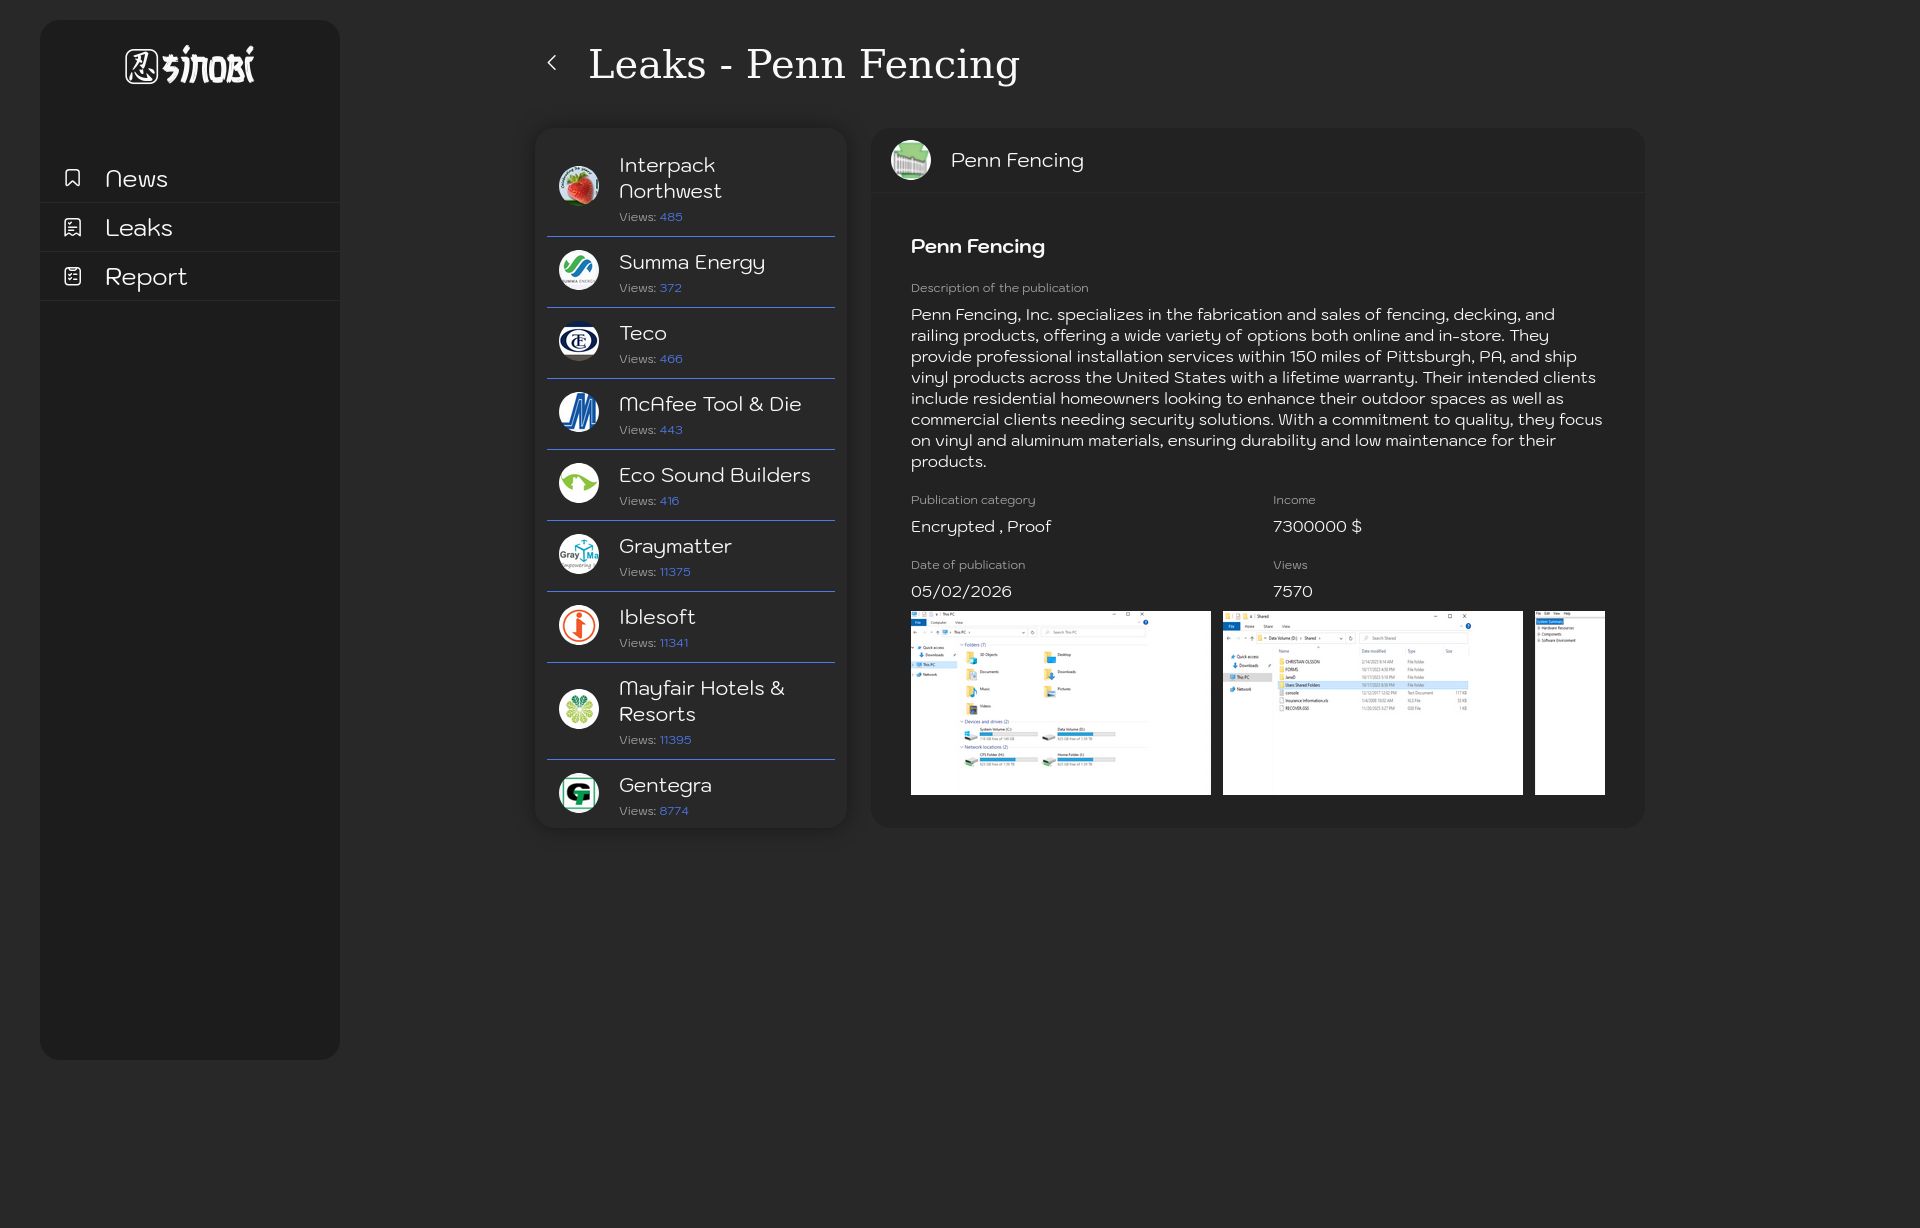Select the Gentegra leak entry
1920x1228 pixels.
pos(665,786)
